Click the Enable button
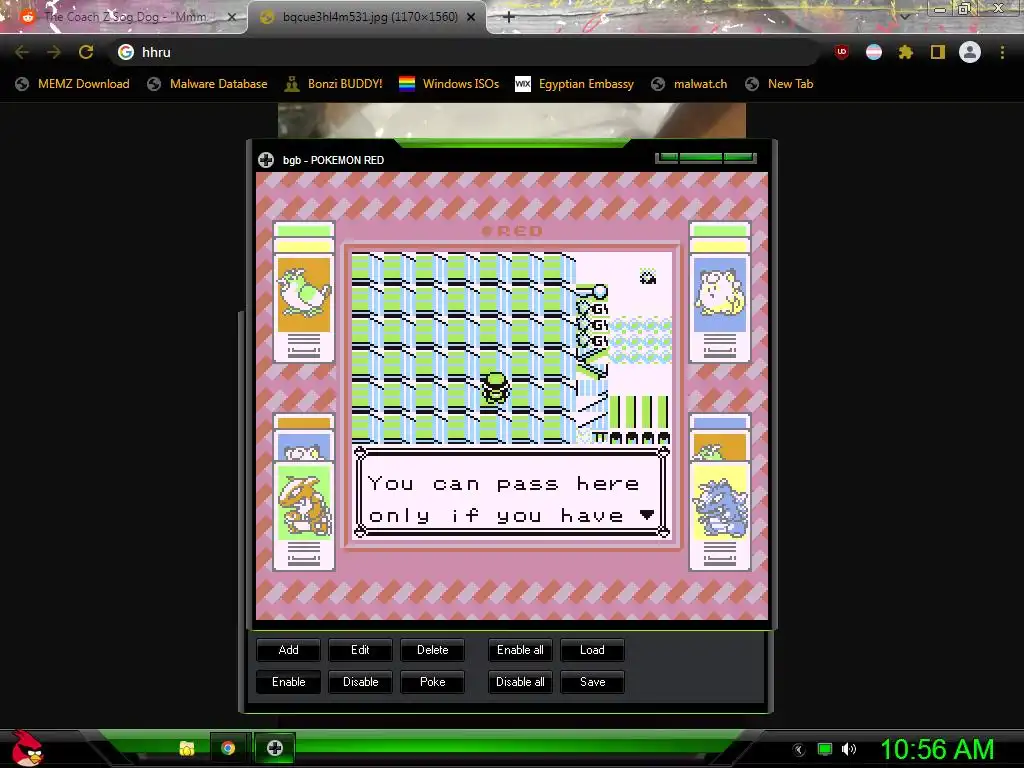1024x768 pixels. [288, 682]
